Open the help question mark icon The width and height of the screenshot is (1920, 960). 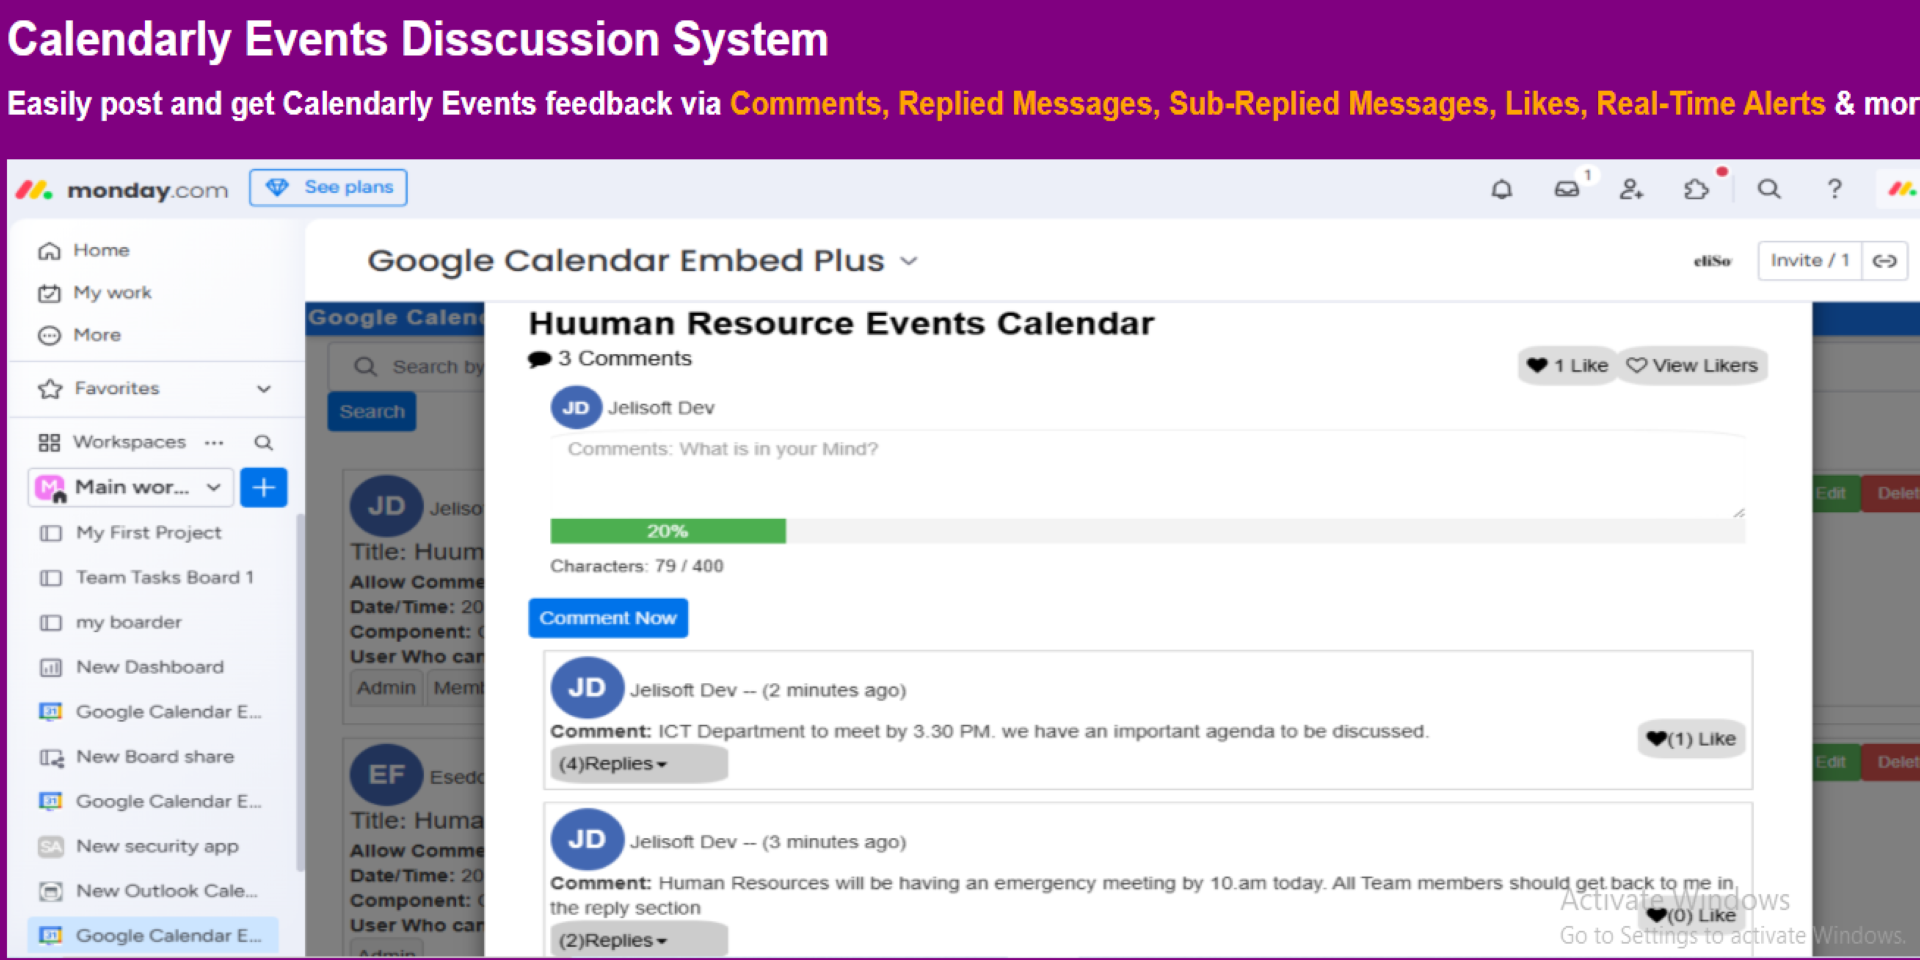(1834, 189)
